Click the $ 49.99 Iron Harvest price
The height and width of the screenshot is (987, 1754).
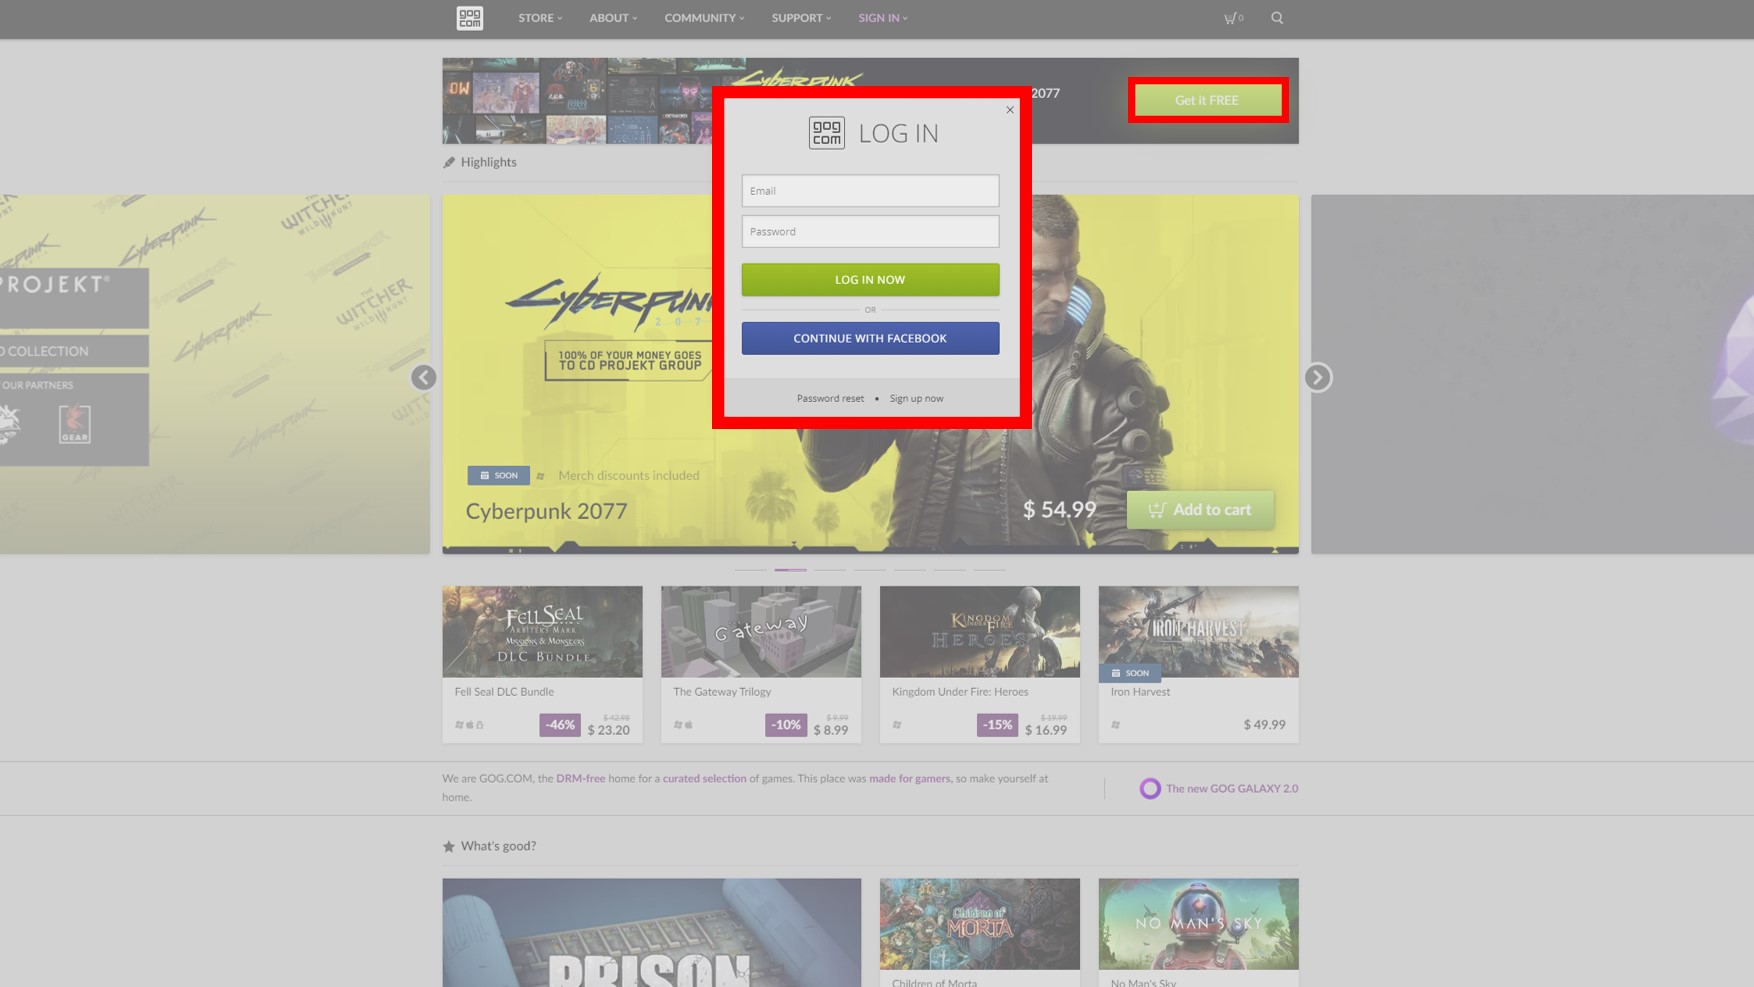(1264, 725)
